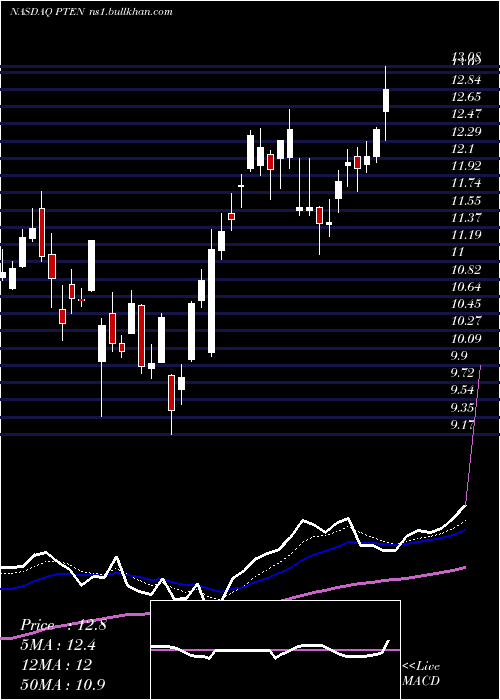The width and height of the screenshot is (500, 700).
Task: Click the ns1.bullkhan.com source label
Action: point(129,12)
